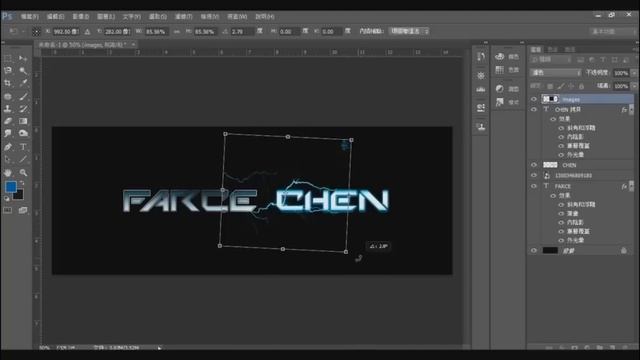This screenshot has height=360, width=640.
Task: Switch to the Layers panel tab
Action: (x=536, y=49)
